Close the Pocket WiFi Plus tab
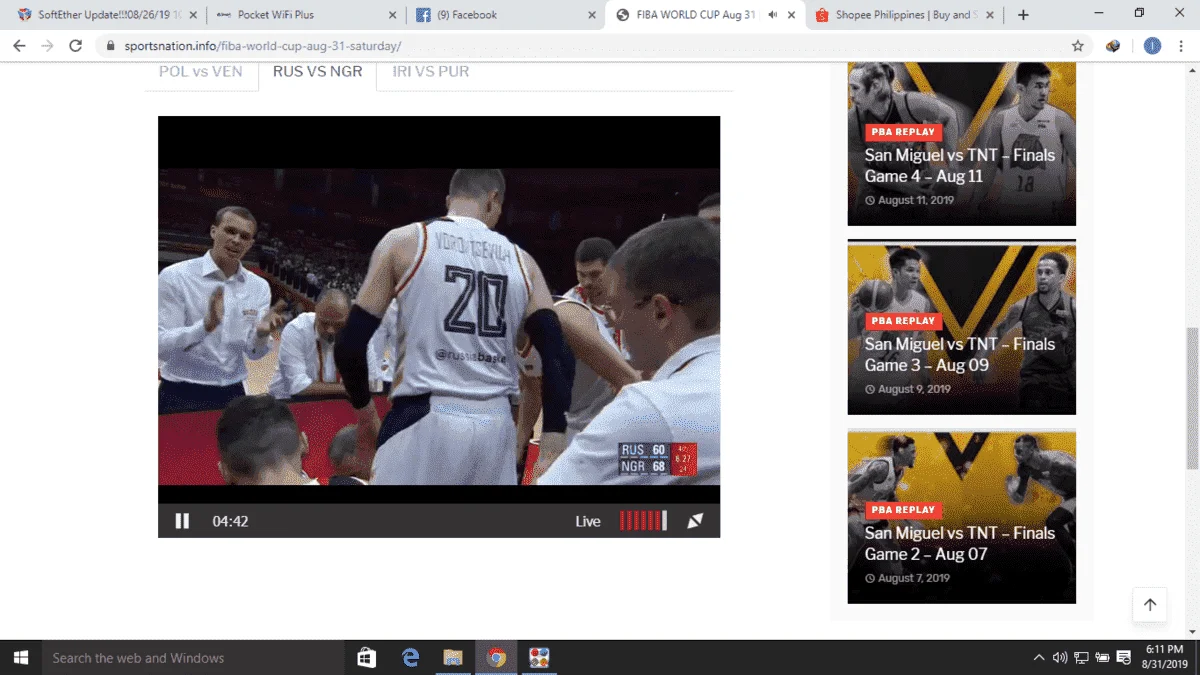 point(392,15)
